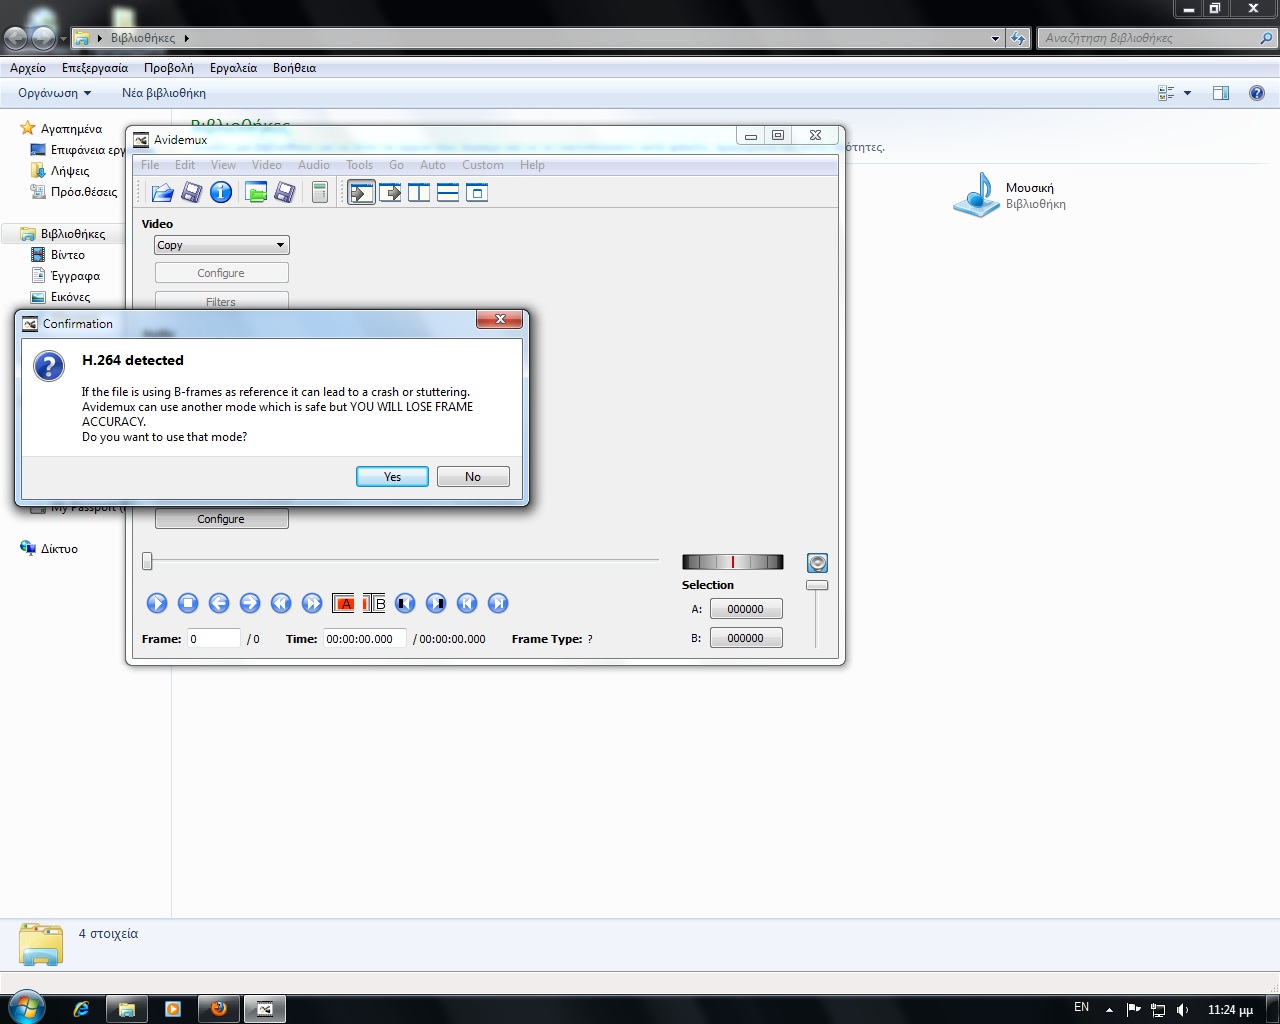This screenshot has width=1280, height=1024.
Task: Open the Calculator icon in Avidemux toolbar
Action: click(x=320, y=192)
